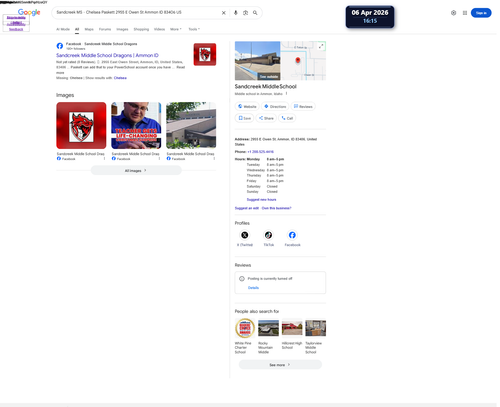500x407 pixels.
Task: Click Own this business link
Action: click(277, 208)
